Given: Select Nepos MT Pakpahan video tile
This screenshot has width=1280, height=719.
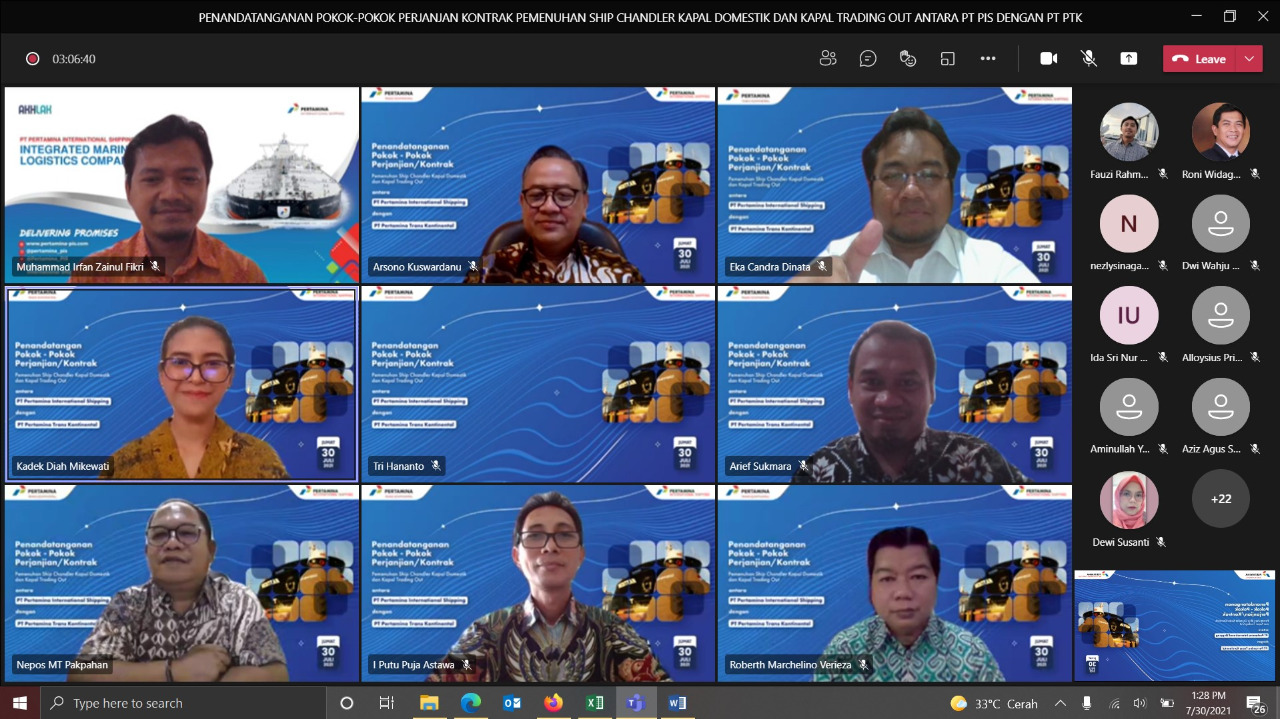Looking at the screenshot, I should coord(182,583).
